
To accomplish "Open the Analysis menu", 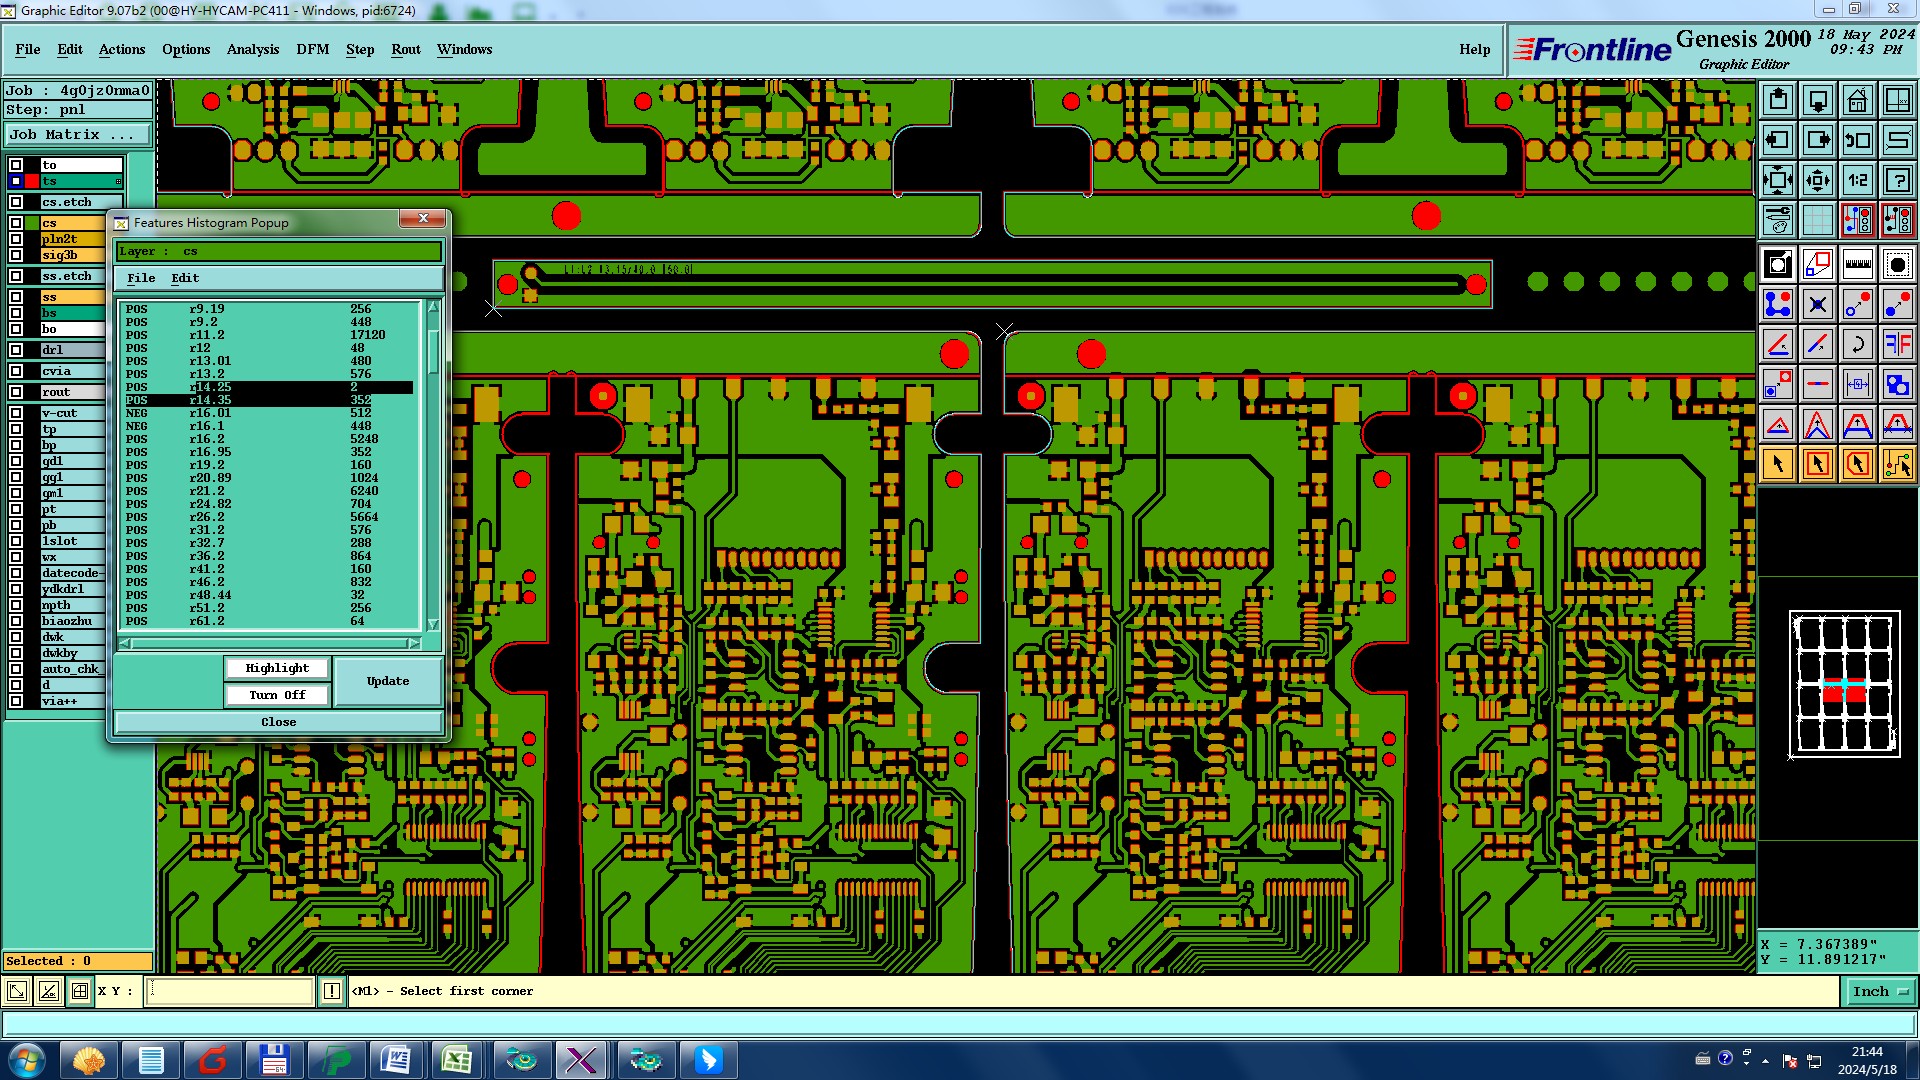I will click(252, 49).
